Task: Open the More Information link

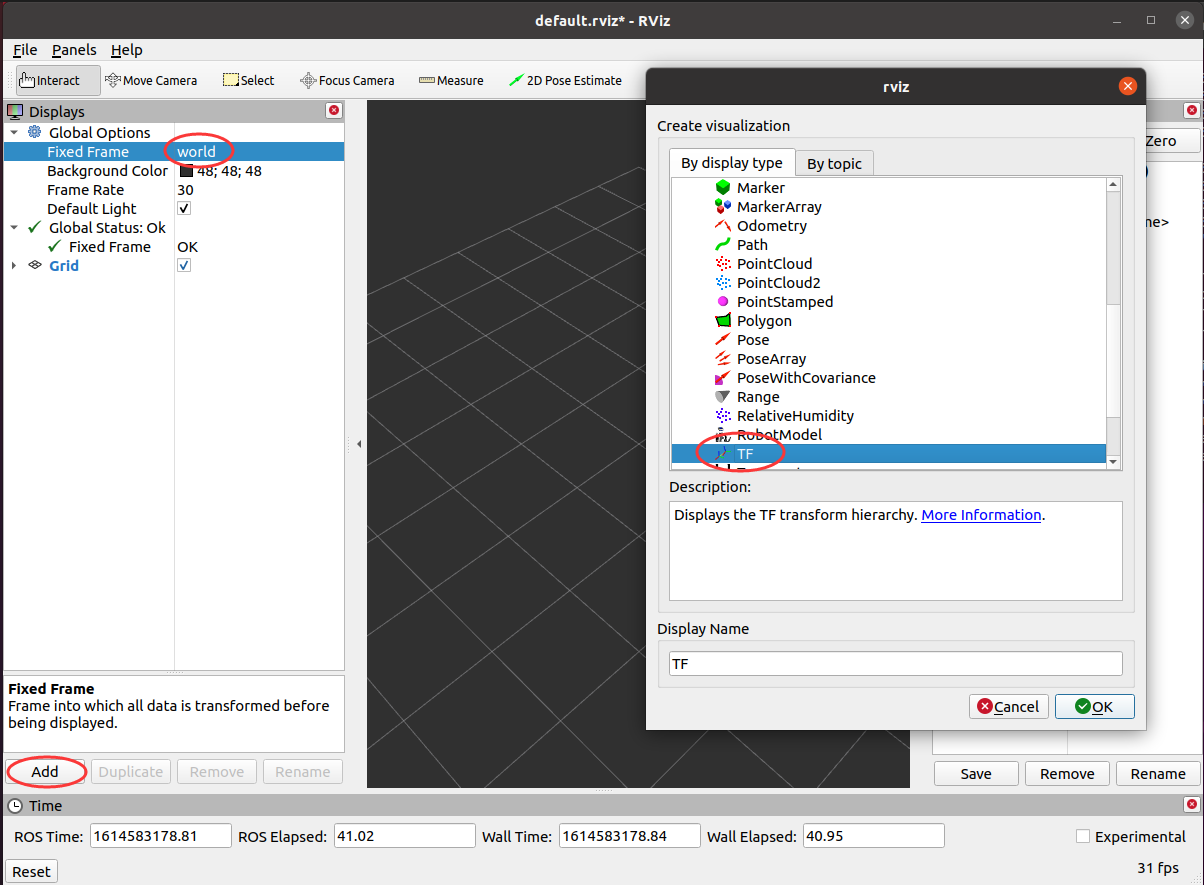Action: [981, 516]
